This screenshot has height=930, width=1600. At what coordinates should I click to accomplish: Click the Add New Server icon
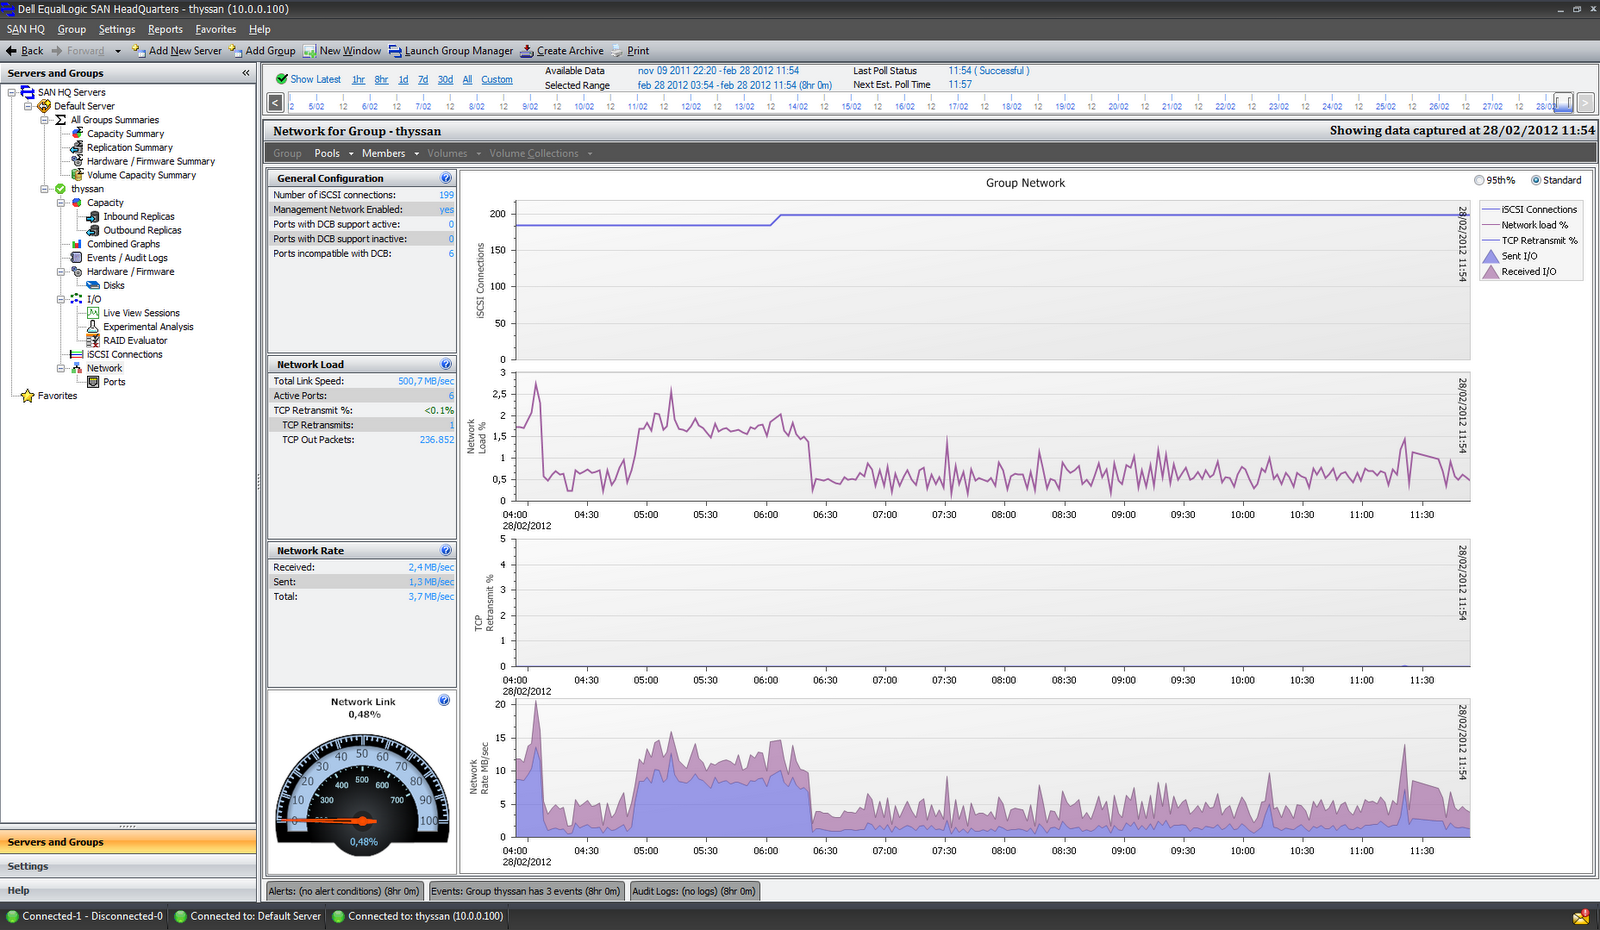[138, 50]
